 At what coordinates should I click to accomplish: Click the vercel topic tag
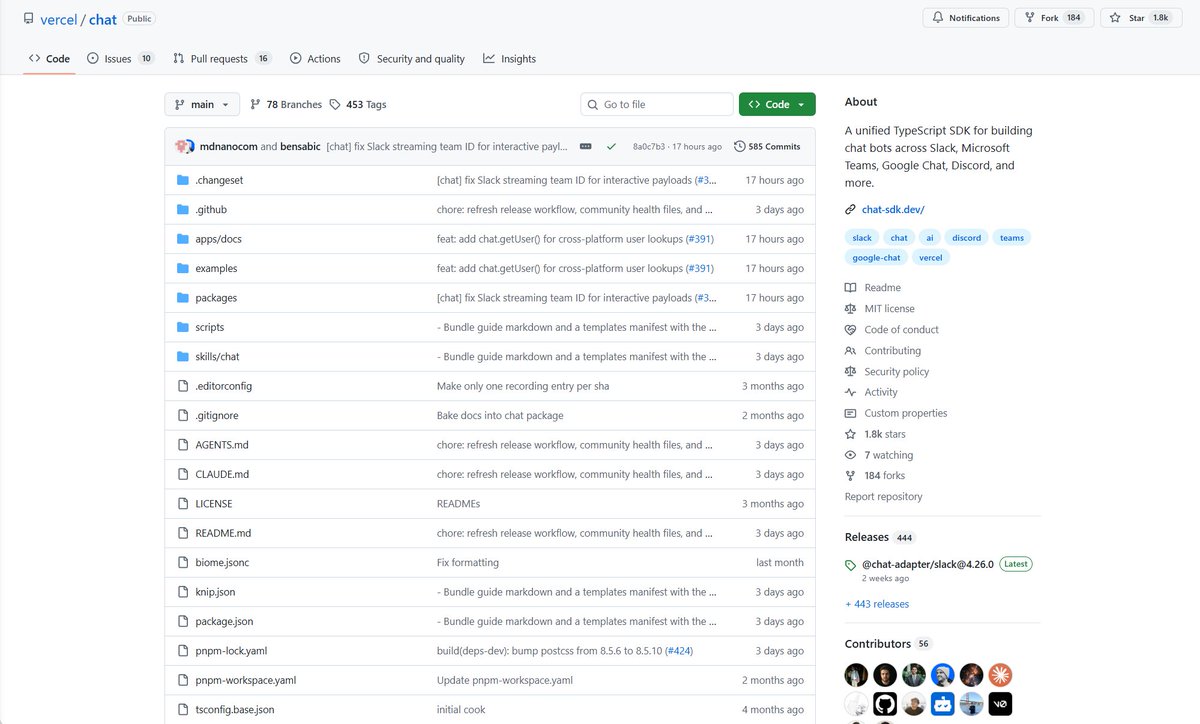coord(931,258)
